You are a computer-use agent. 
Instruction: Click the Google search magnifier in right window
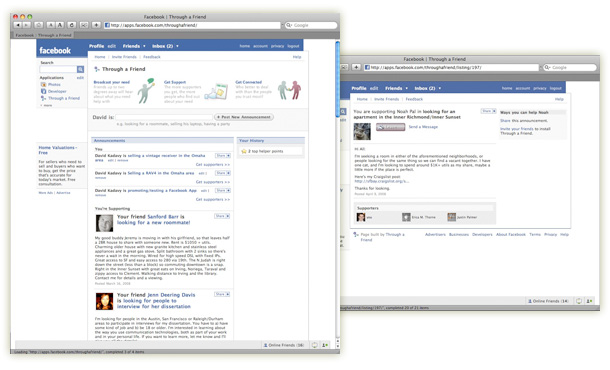point(548,67)
